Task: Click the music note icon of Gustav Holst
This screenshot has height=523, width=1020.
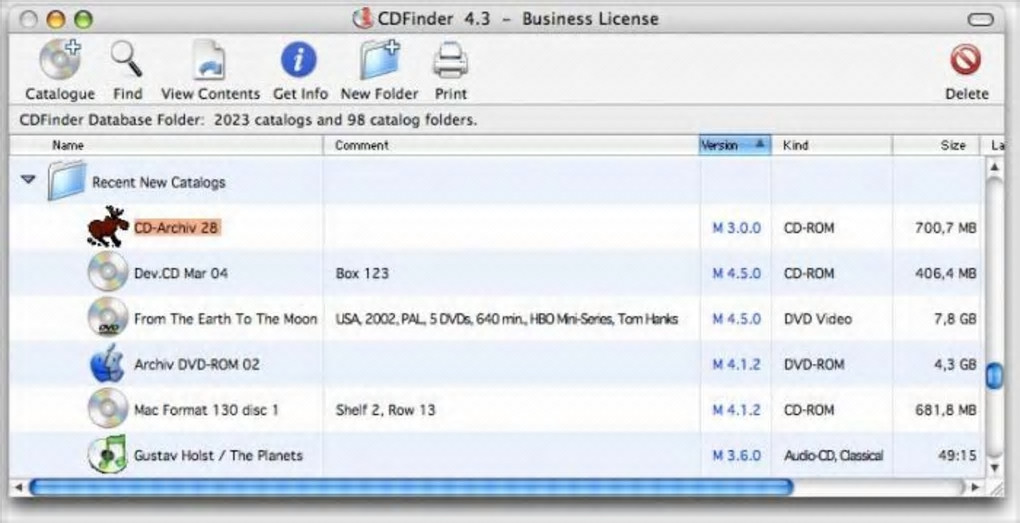Action: click(108, 454)
